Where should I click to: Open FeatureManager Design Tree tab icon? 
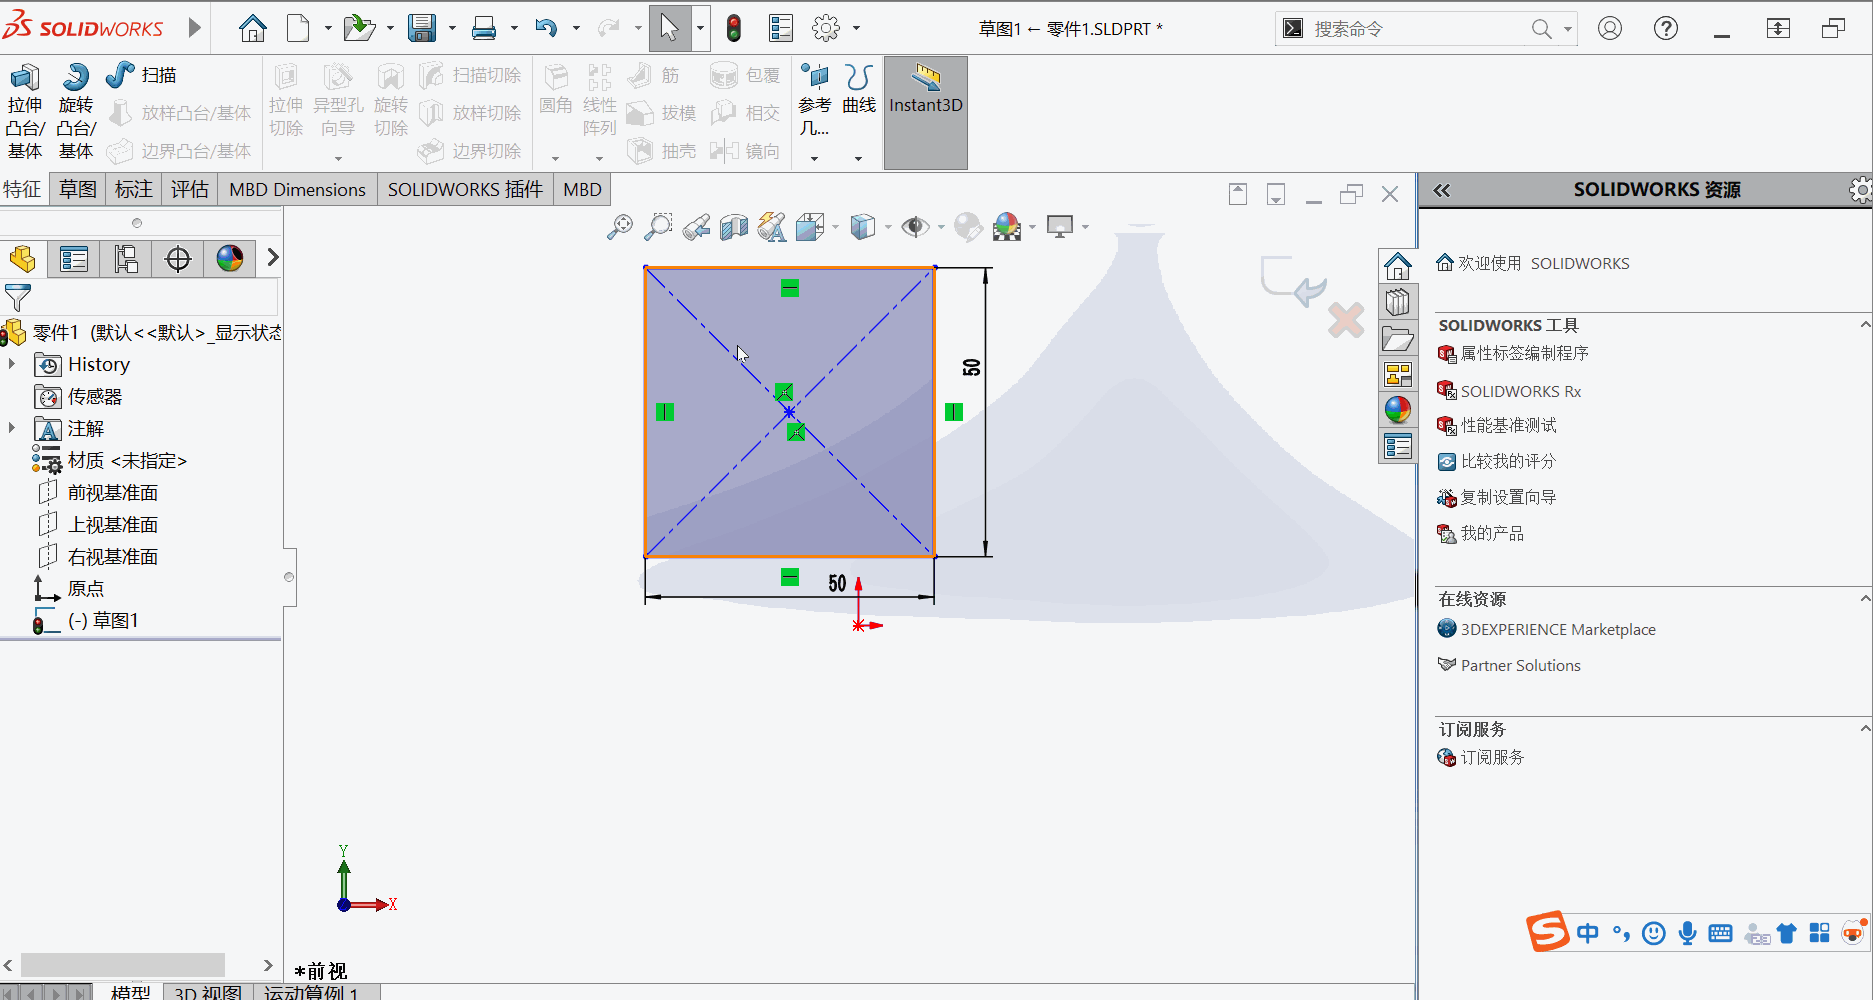point(23,259)
